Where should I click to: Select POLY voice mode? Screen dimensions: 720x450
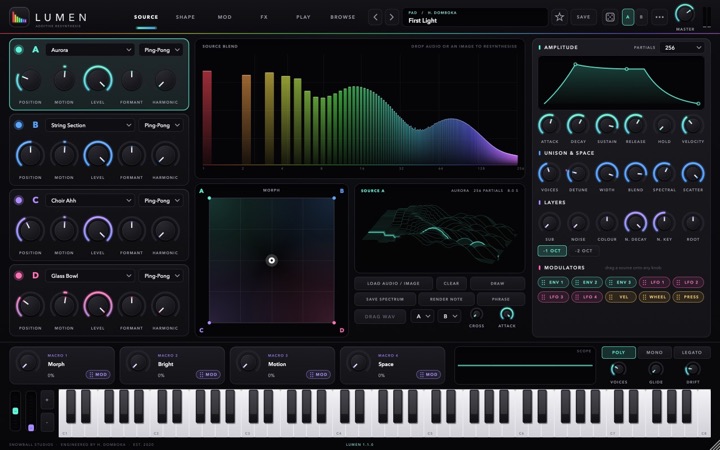619,352
